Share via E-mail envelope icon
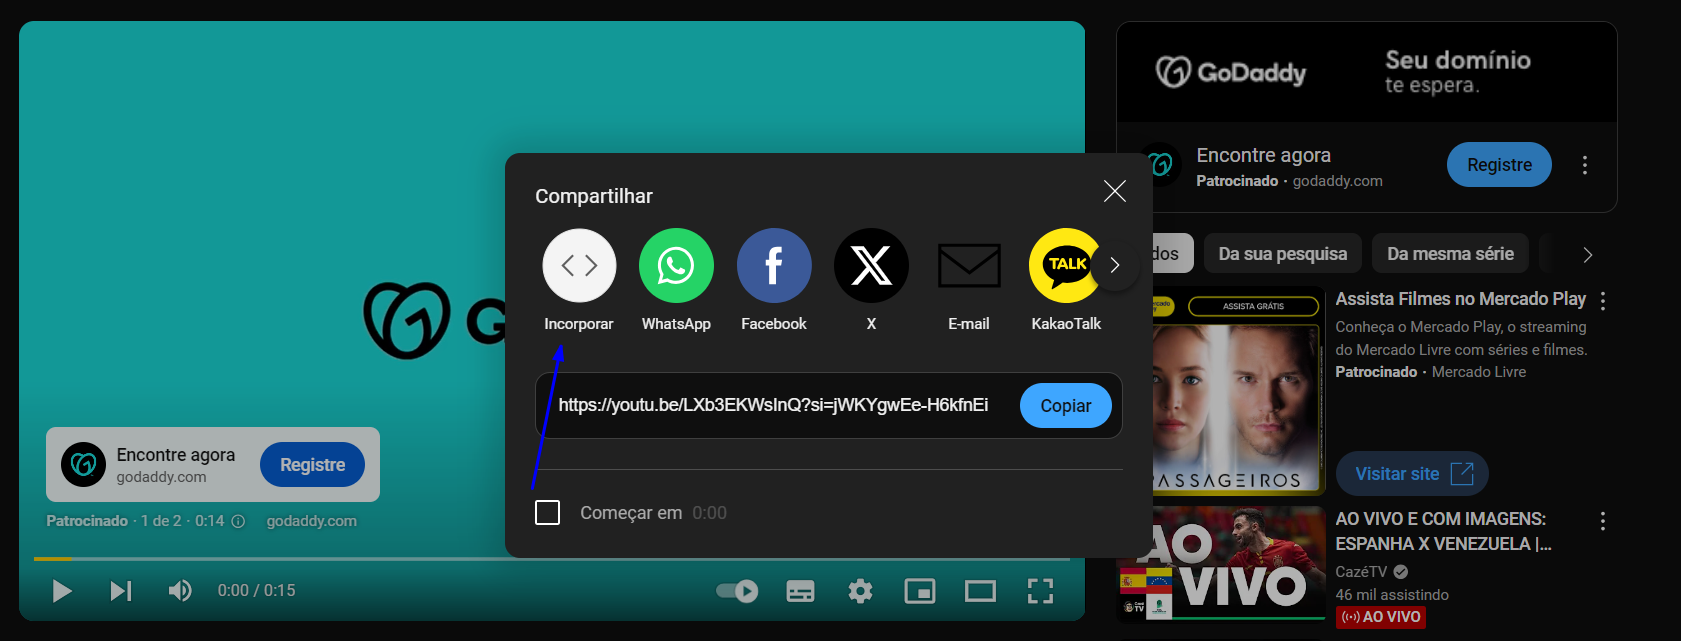 pos(969,266)
